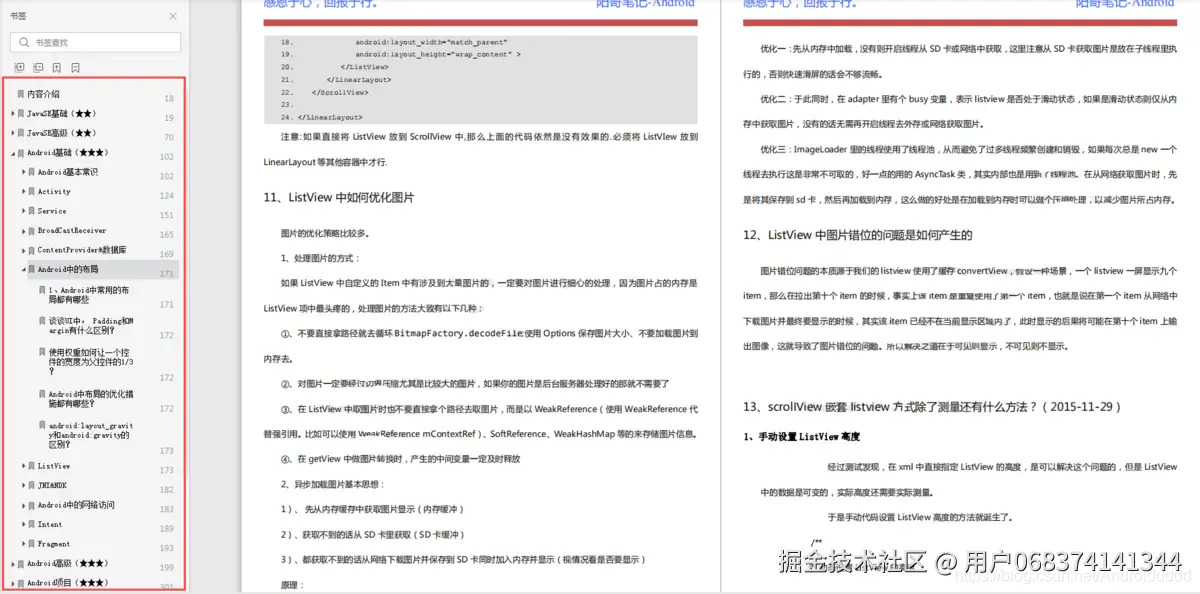This screenshot has width=1200, height=594.
Task: Expand the Intent bookmark arrow
Action: [23, 524]
